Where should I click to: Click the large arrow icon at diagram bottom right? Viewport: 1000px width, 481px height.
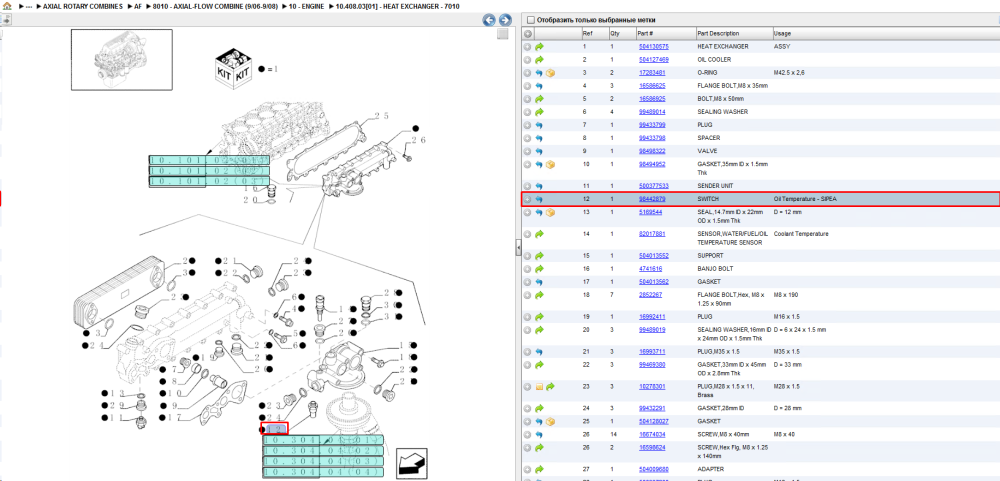click(411, 464)
